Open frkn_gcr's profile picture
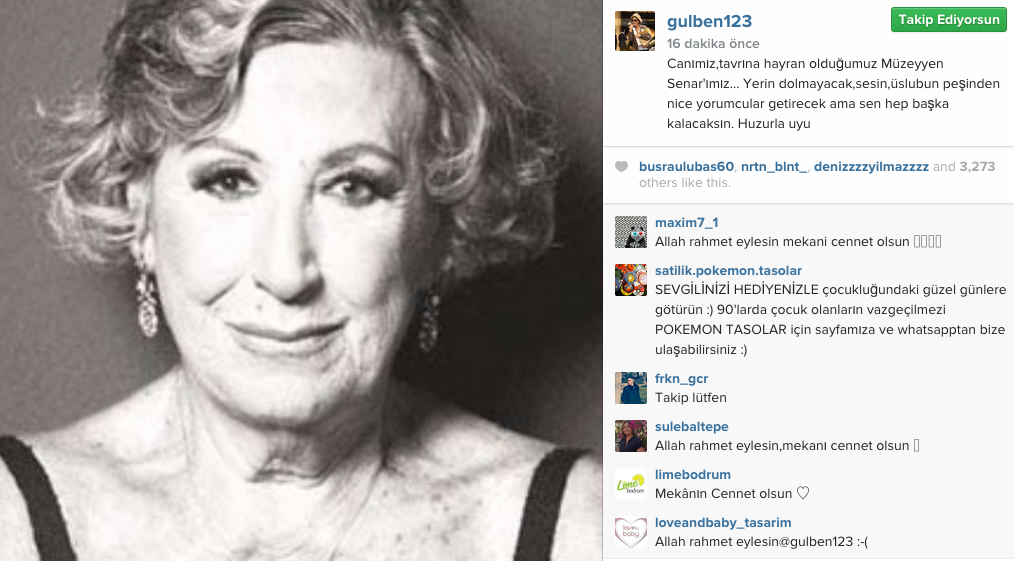 631,388
